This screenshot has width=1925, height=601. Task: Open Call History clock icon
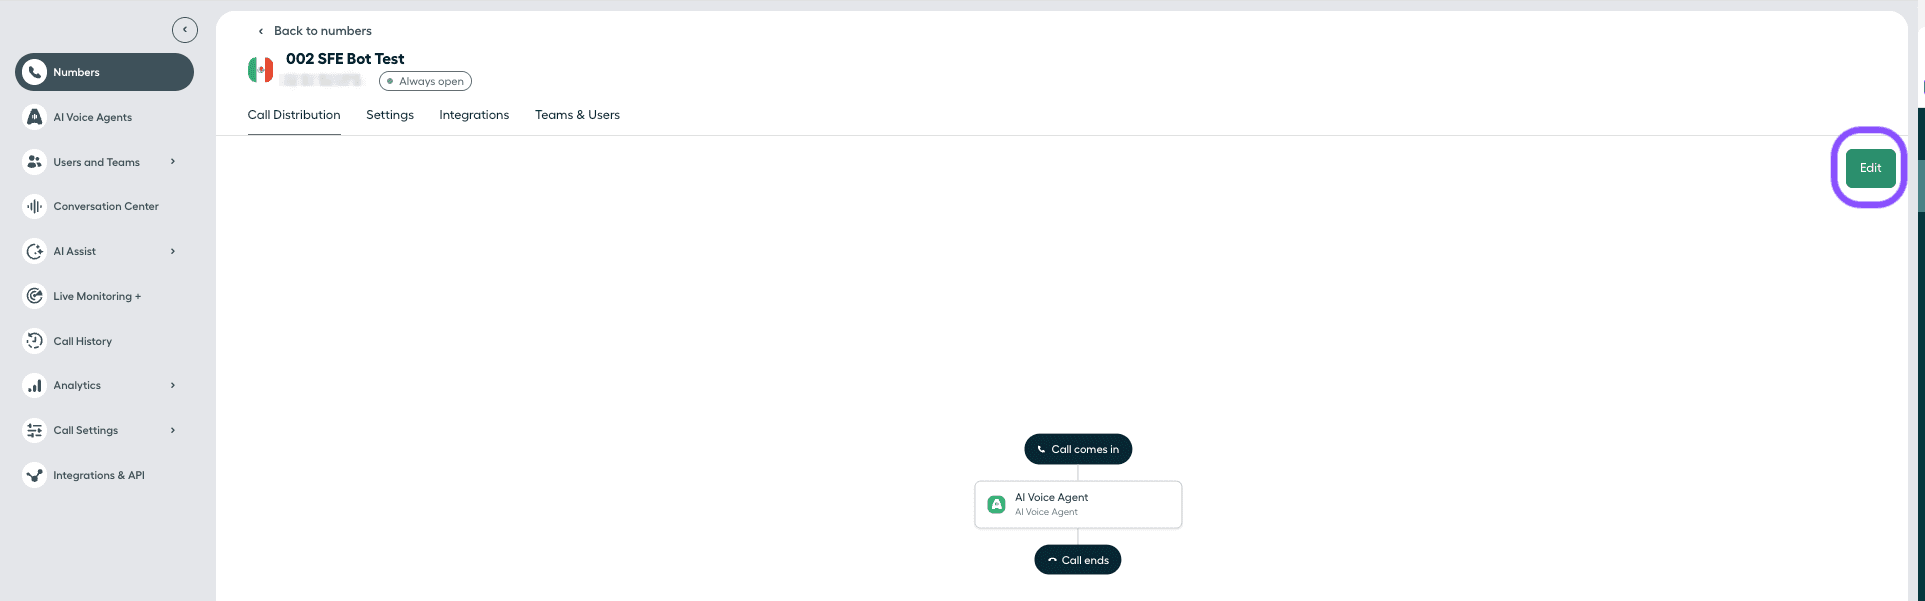34,341
